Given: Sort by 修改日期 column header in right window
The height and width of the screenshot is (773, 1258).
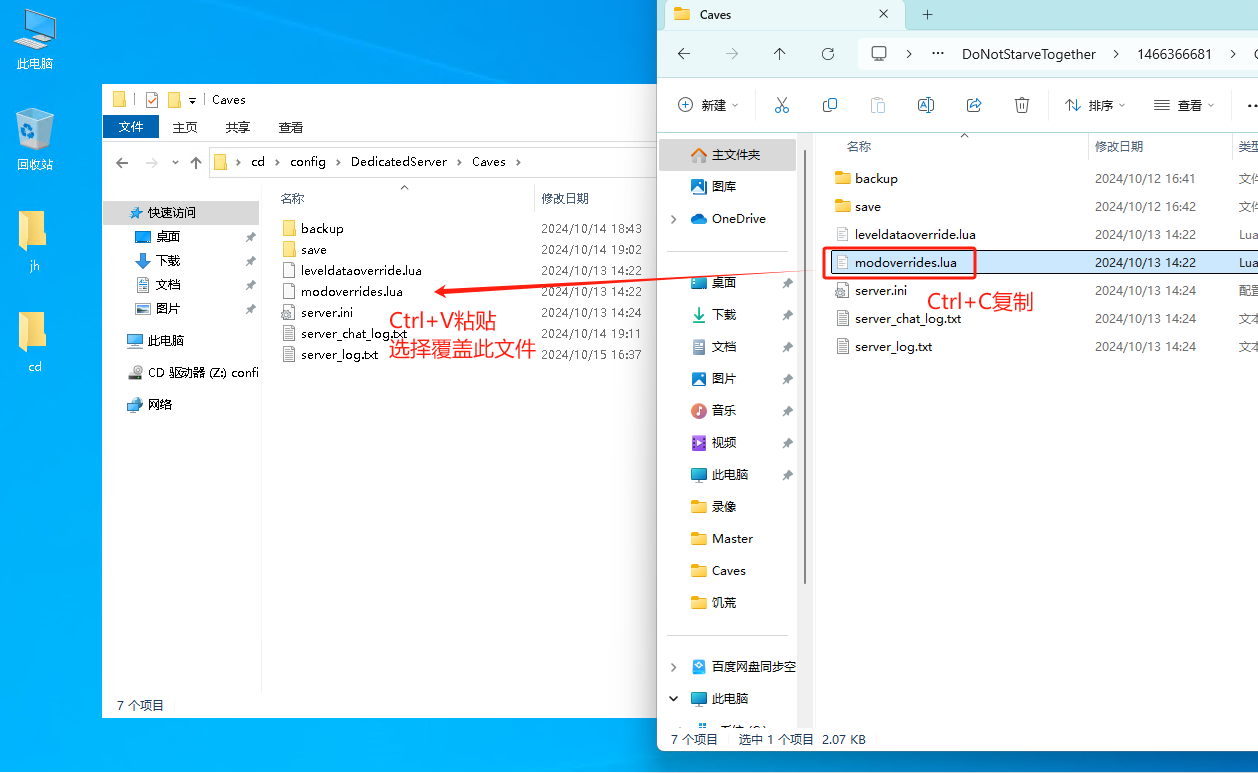Looking at the screenshot, I should pyautogui.click(x=1119, y=147).
